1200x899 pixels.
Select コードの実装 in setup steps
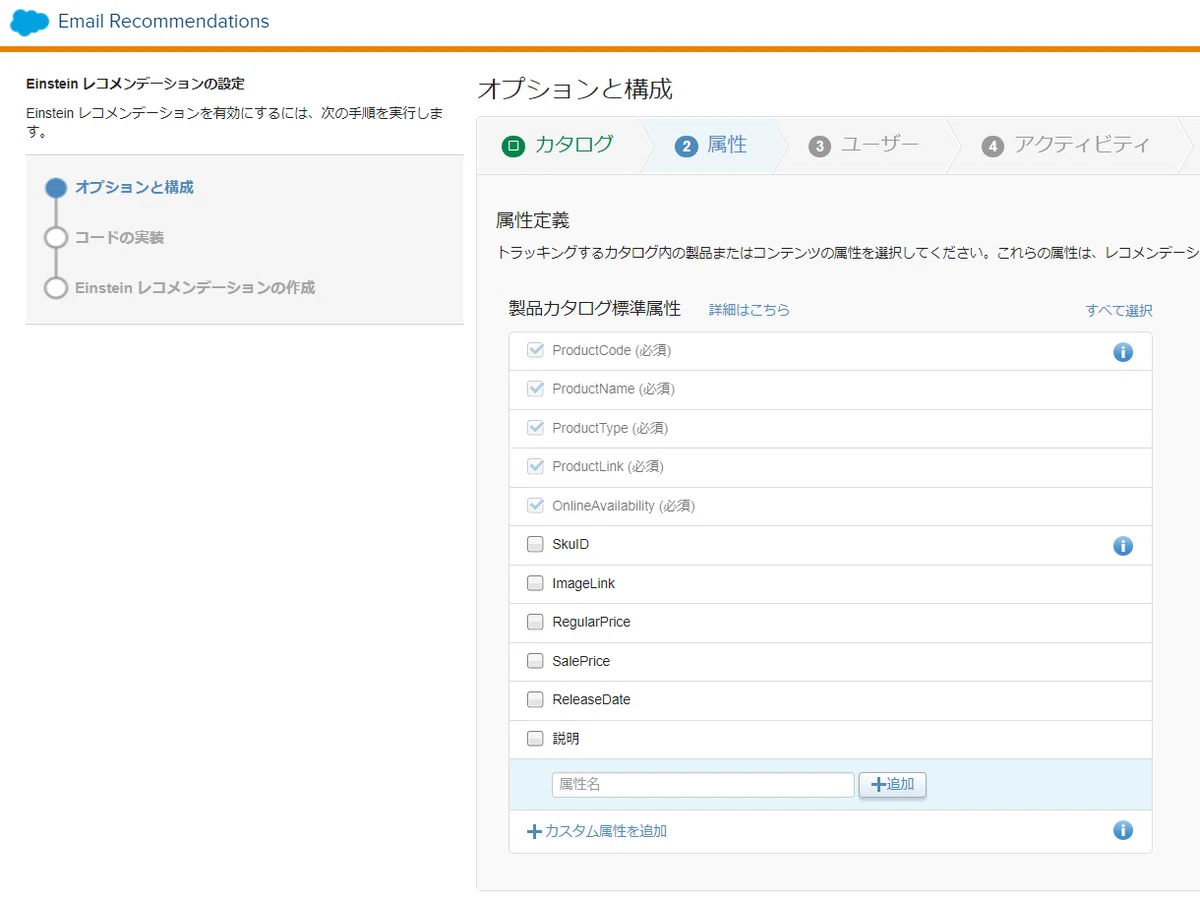(x=119, y=237)
